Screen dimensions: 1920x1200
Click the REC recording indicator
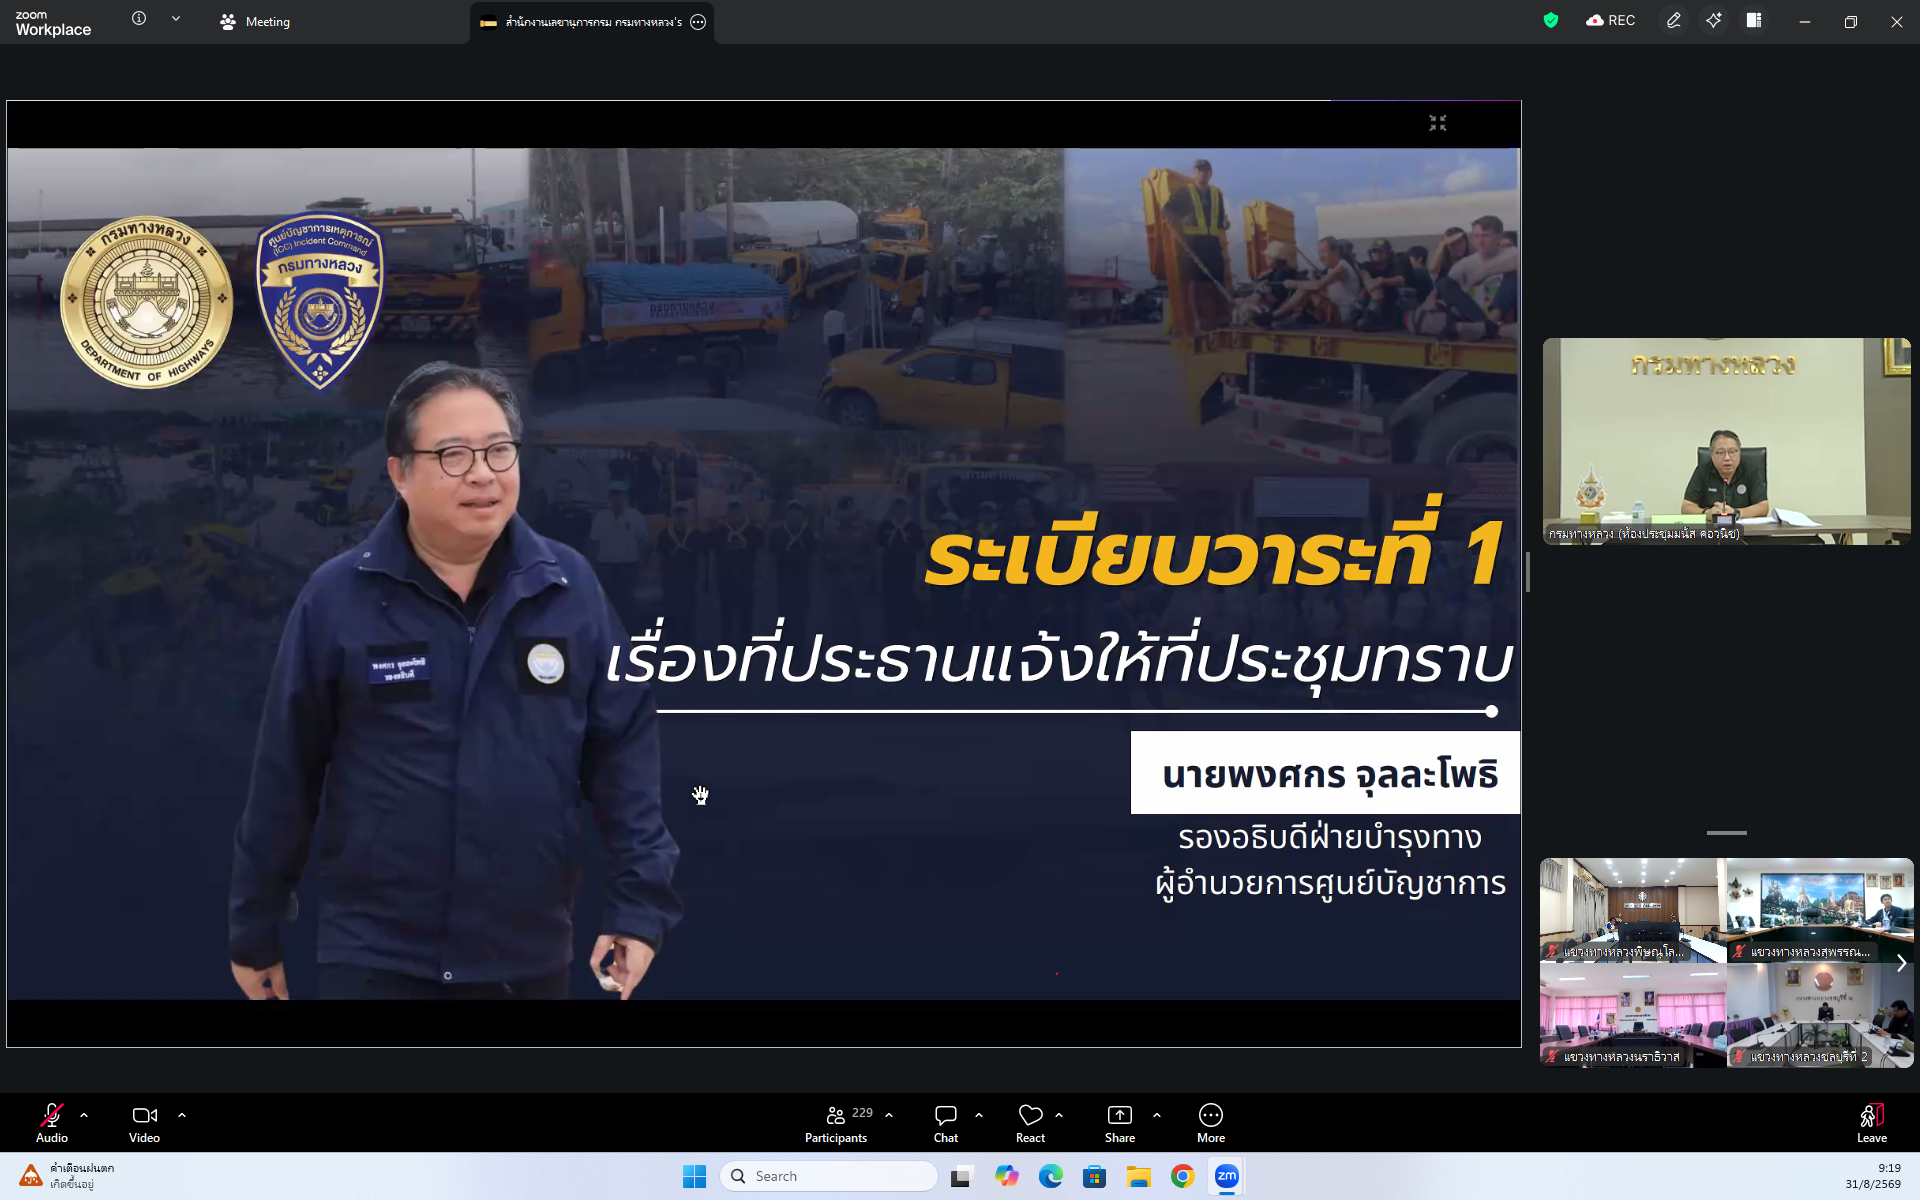pos(1611,20)
